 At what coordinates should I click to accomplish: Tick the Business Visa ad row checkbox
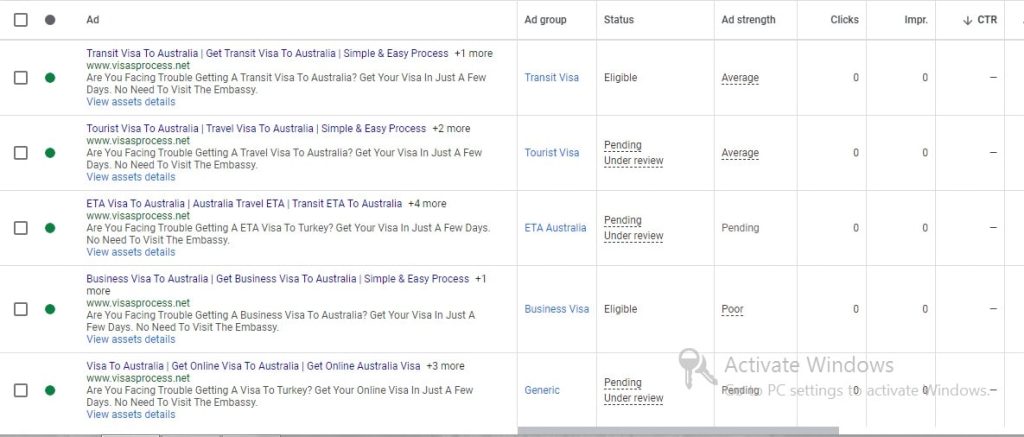coord(21,309)
